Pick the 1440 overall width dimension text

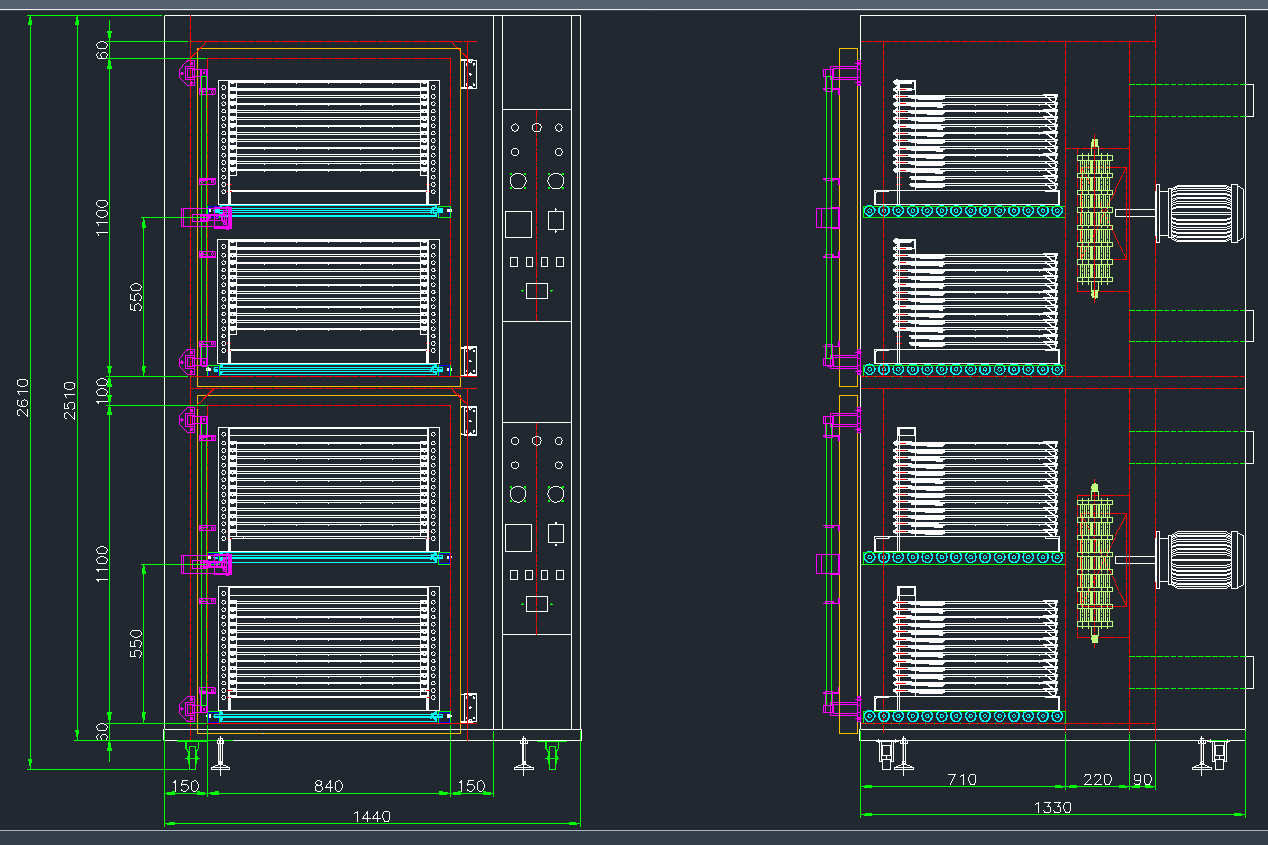(371, 817)
